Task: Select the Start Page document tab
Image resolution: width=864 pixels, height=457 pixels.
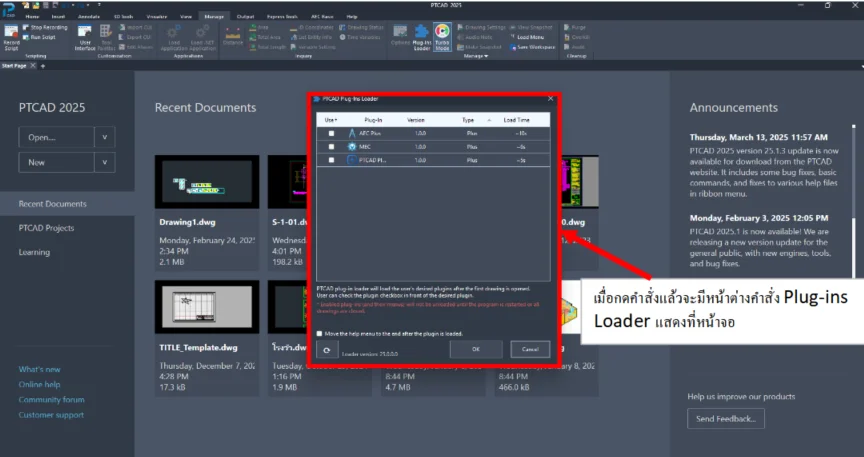Action: [14, 66]
